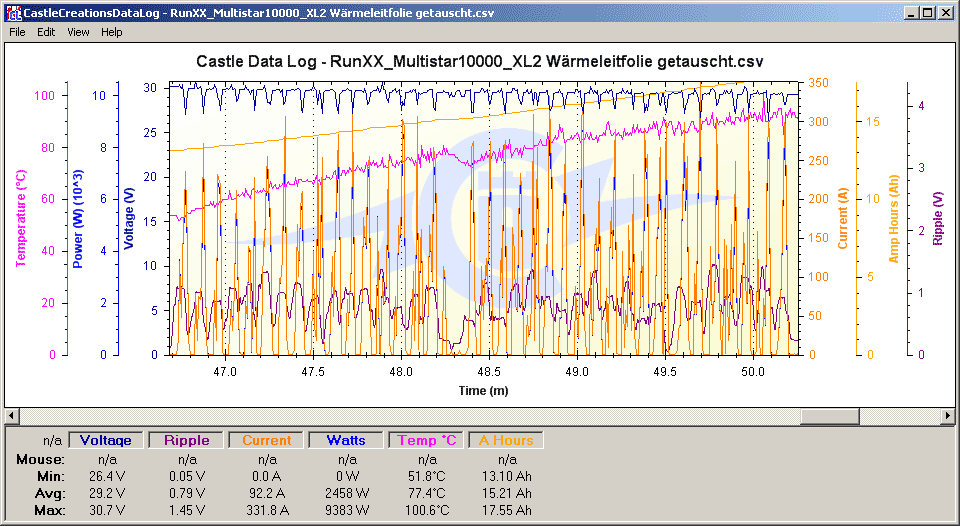Minimize the CastleCreationsDataLog window
Viewport: 960px width, 526px height.
click(x=912, y=12)
